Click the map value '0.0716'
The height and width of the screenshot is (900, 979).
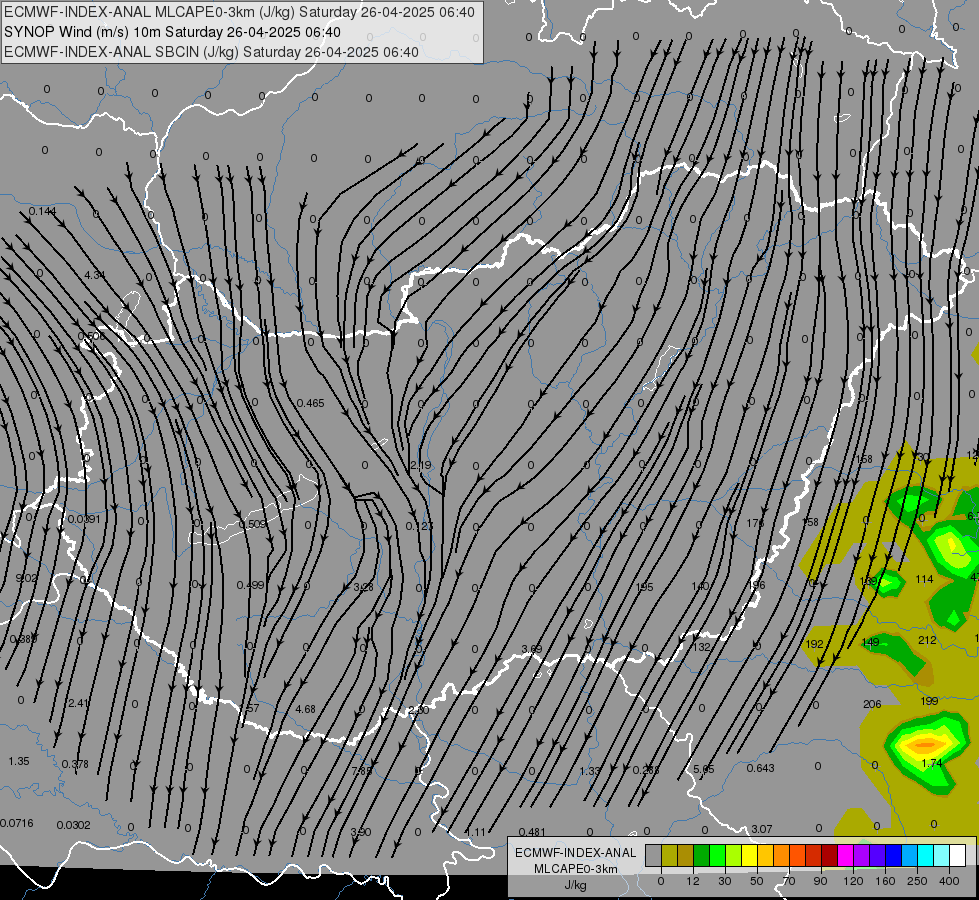17,823
